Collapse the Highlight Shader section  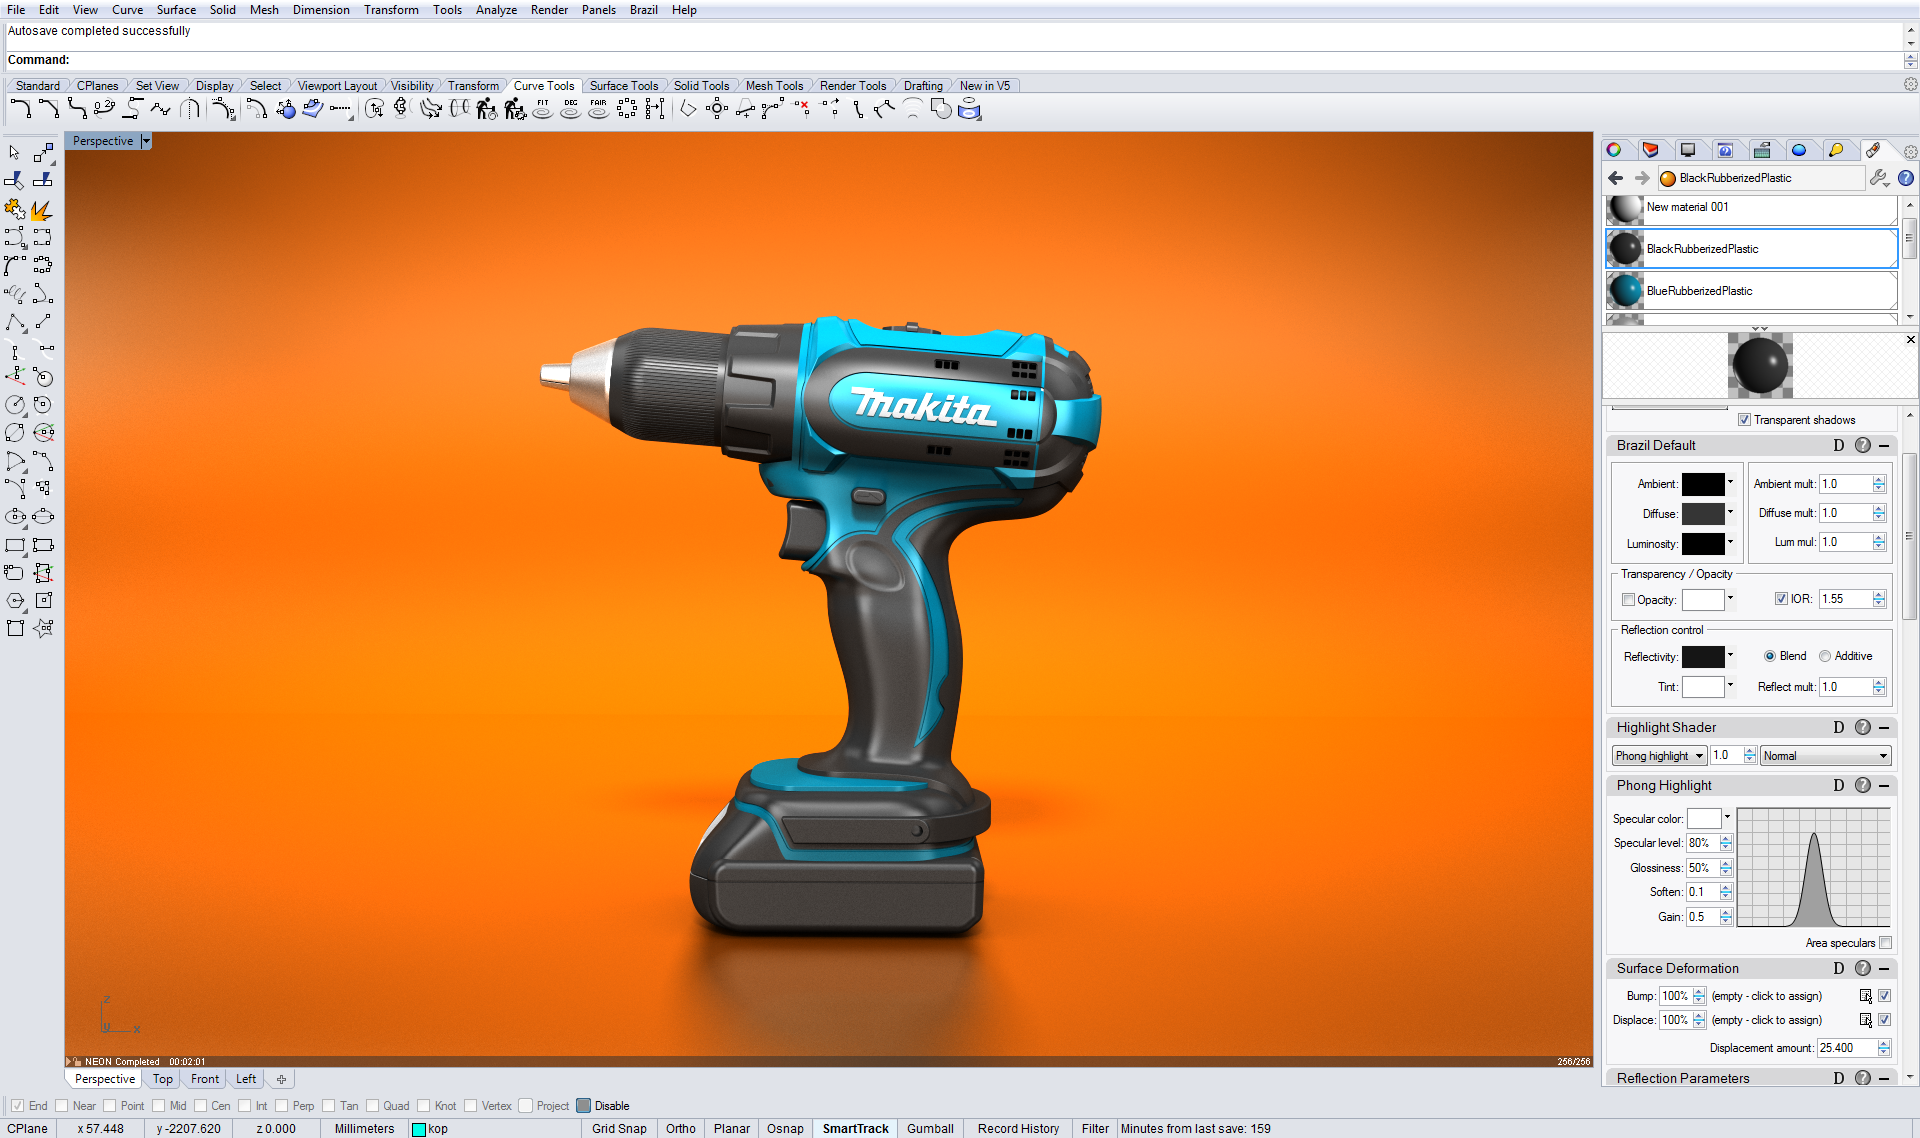[1884, 728]
